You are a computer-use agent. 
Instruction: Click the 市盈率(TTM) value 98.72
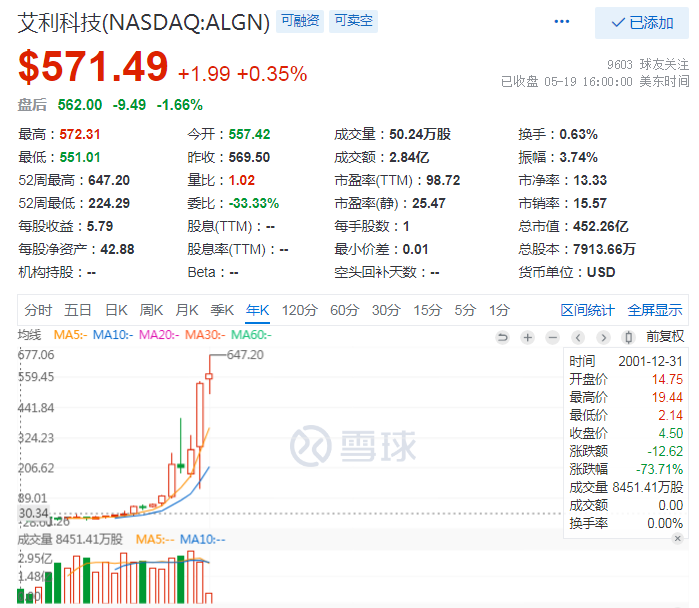(x=443, y=180)
